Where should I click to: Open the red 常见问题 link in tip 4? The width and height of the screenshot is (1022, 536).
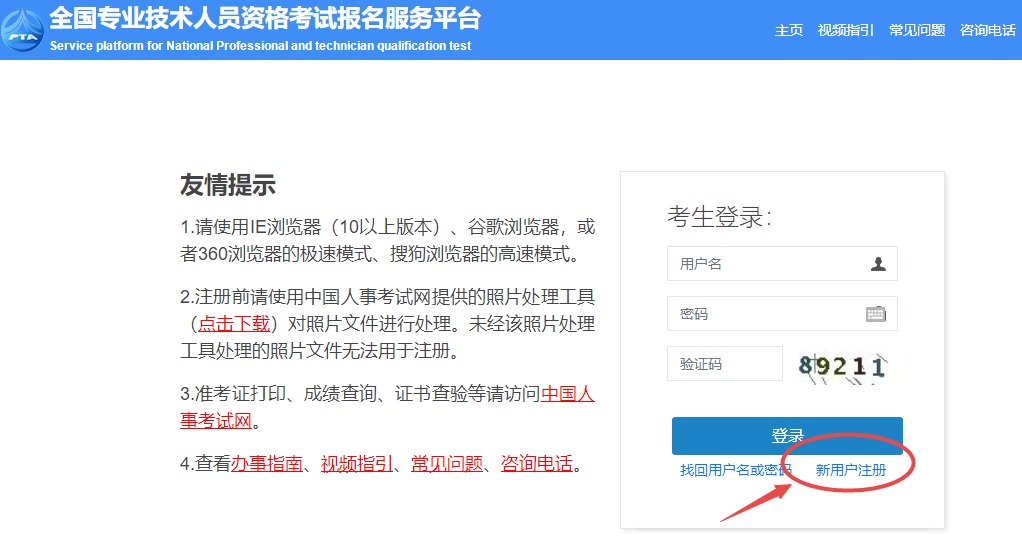[446, 464]
